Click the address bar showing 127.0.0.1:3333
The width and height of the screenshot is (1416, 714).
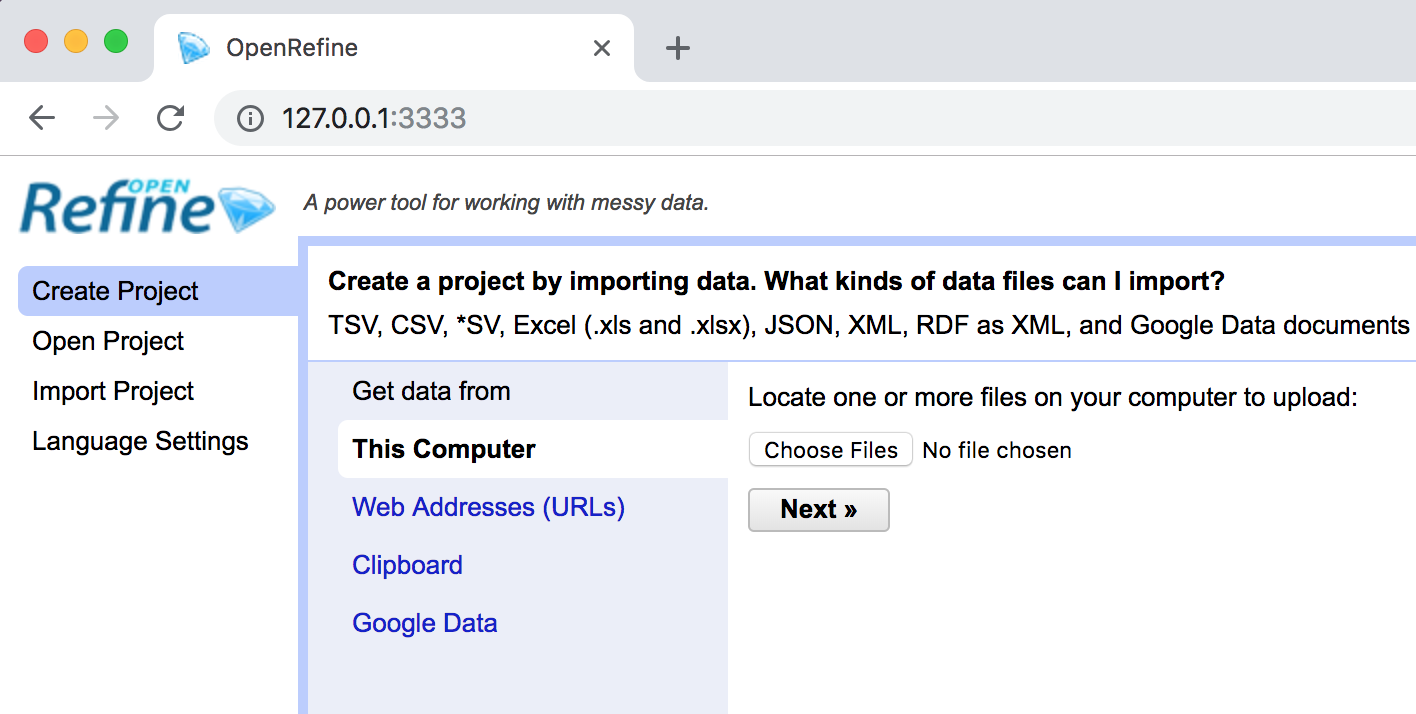click(815, 119)
